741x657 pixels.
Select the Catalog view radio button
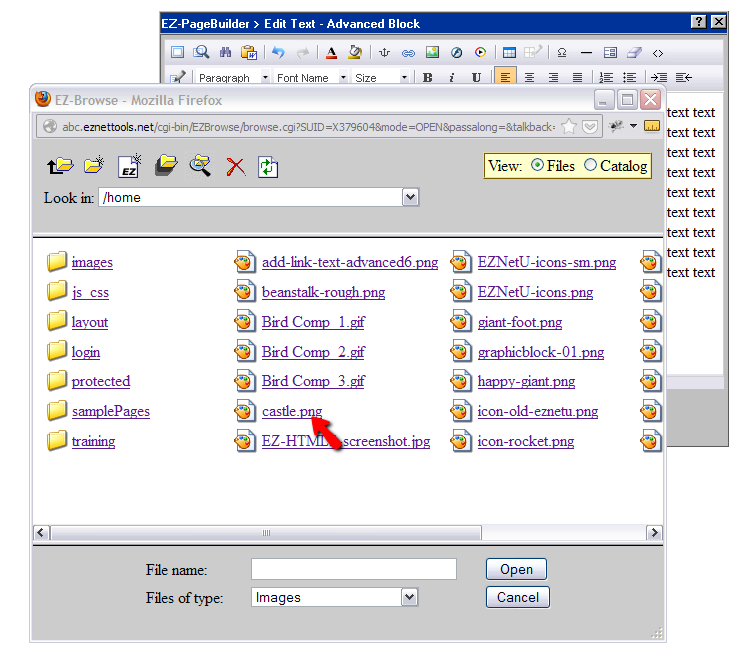pyautogui.click(x=590, y=166)
